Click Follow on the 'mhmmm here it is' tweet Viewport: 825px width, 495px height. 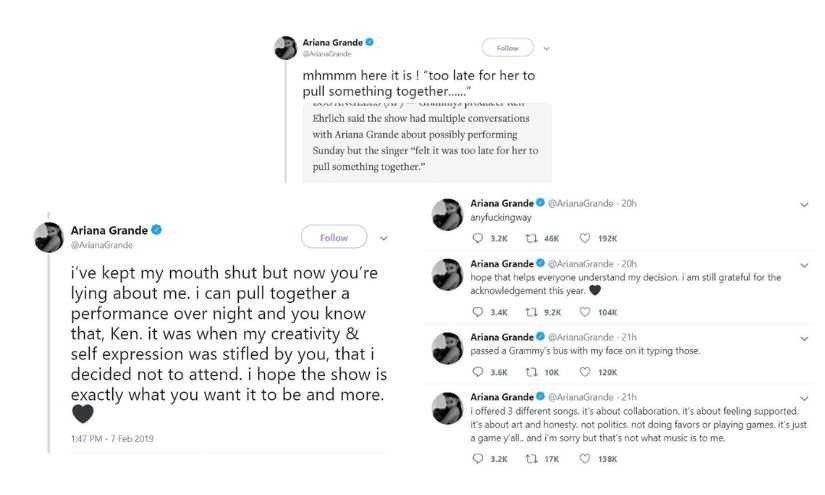507,48
